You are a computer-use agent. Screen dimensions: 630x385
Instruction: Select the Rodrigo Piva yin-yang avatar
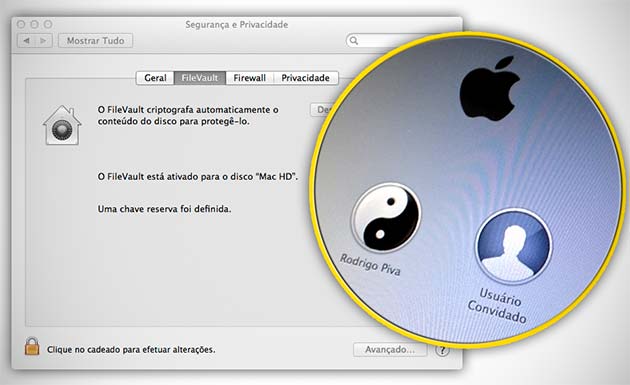(x=386, y=217)
